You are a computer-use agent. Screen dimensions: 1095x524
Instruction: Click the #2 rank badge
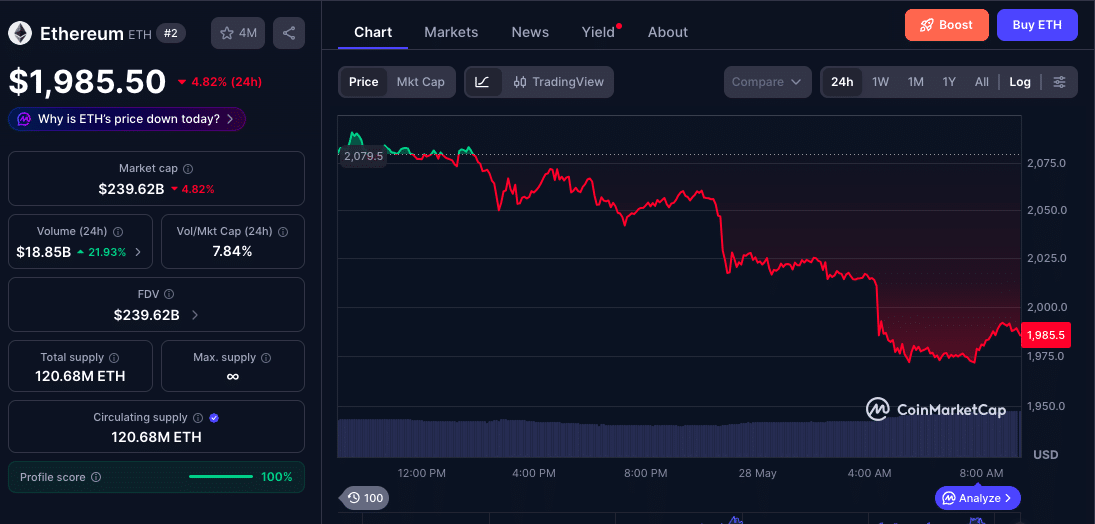(x=171, y=33)
